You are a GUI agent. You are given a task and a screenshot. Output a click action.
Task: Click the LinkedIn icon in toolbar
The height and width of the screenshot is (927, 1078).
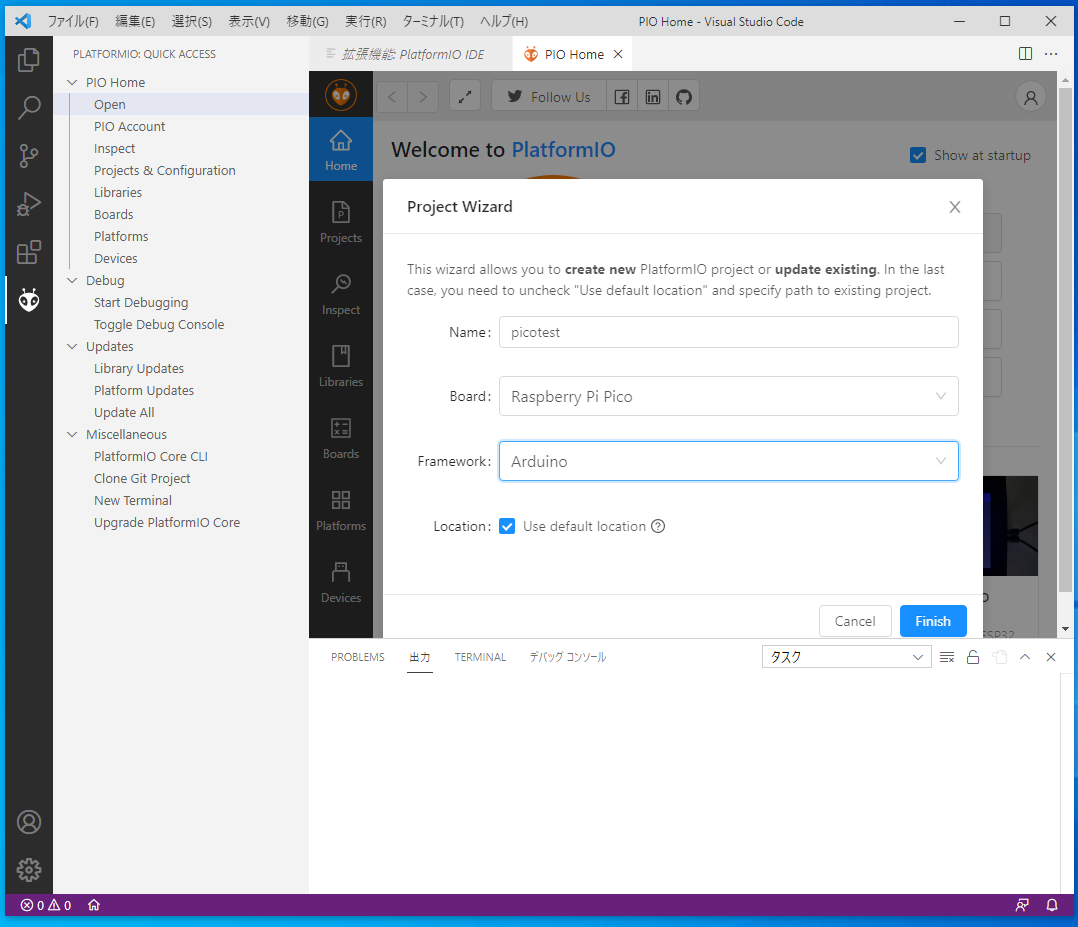[x=652, y=97]
